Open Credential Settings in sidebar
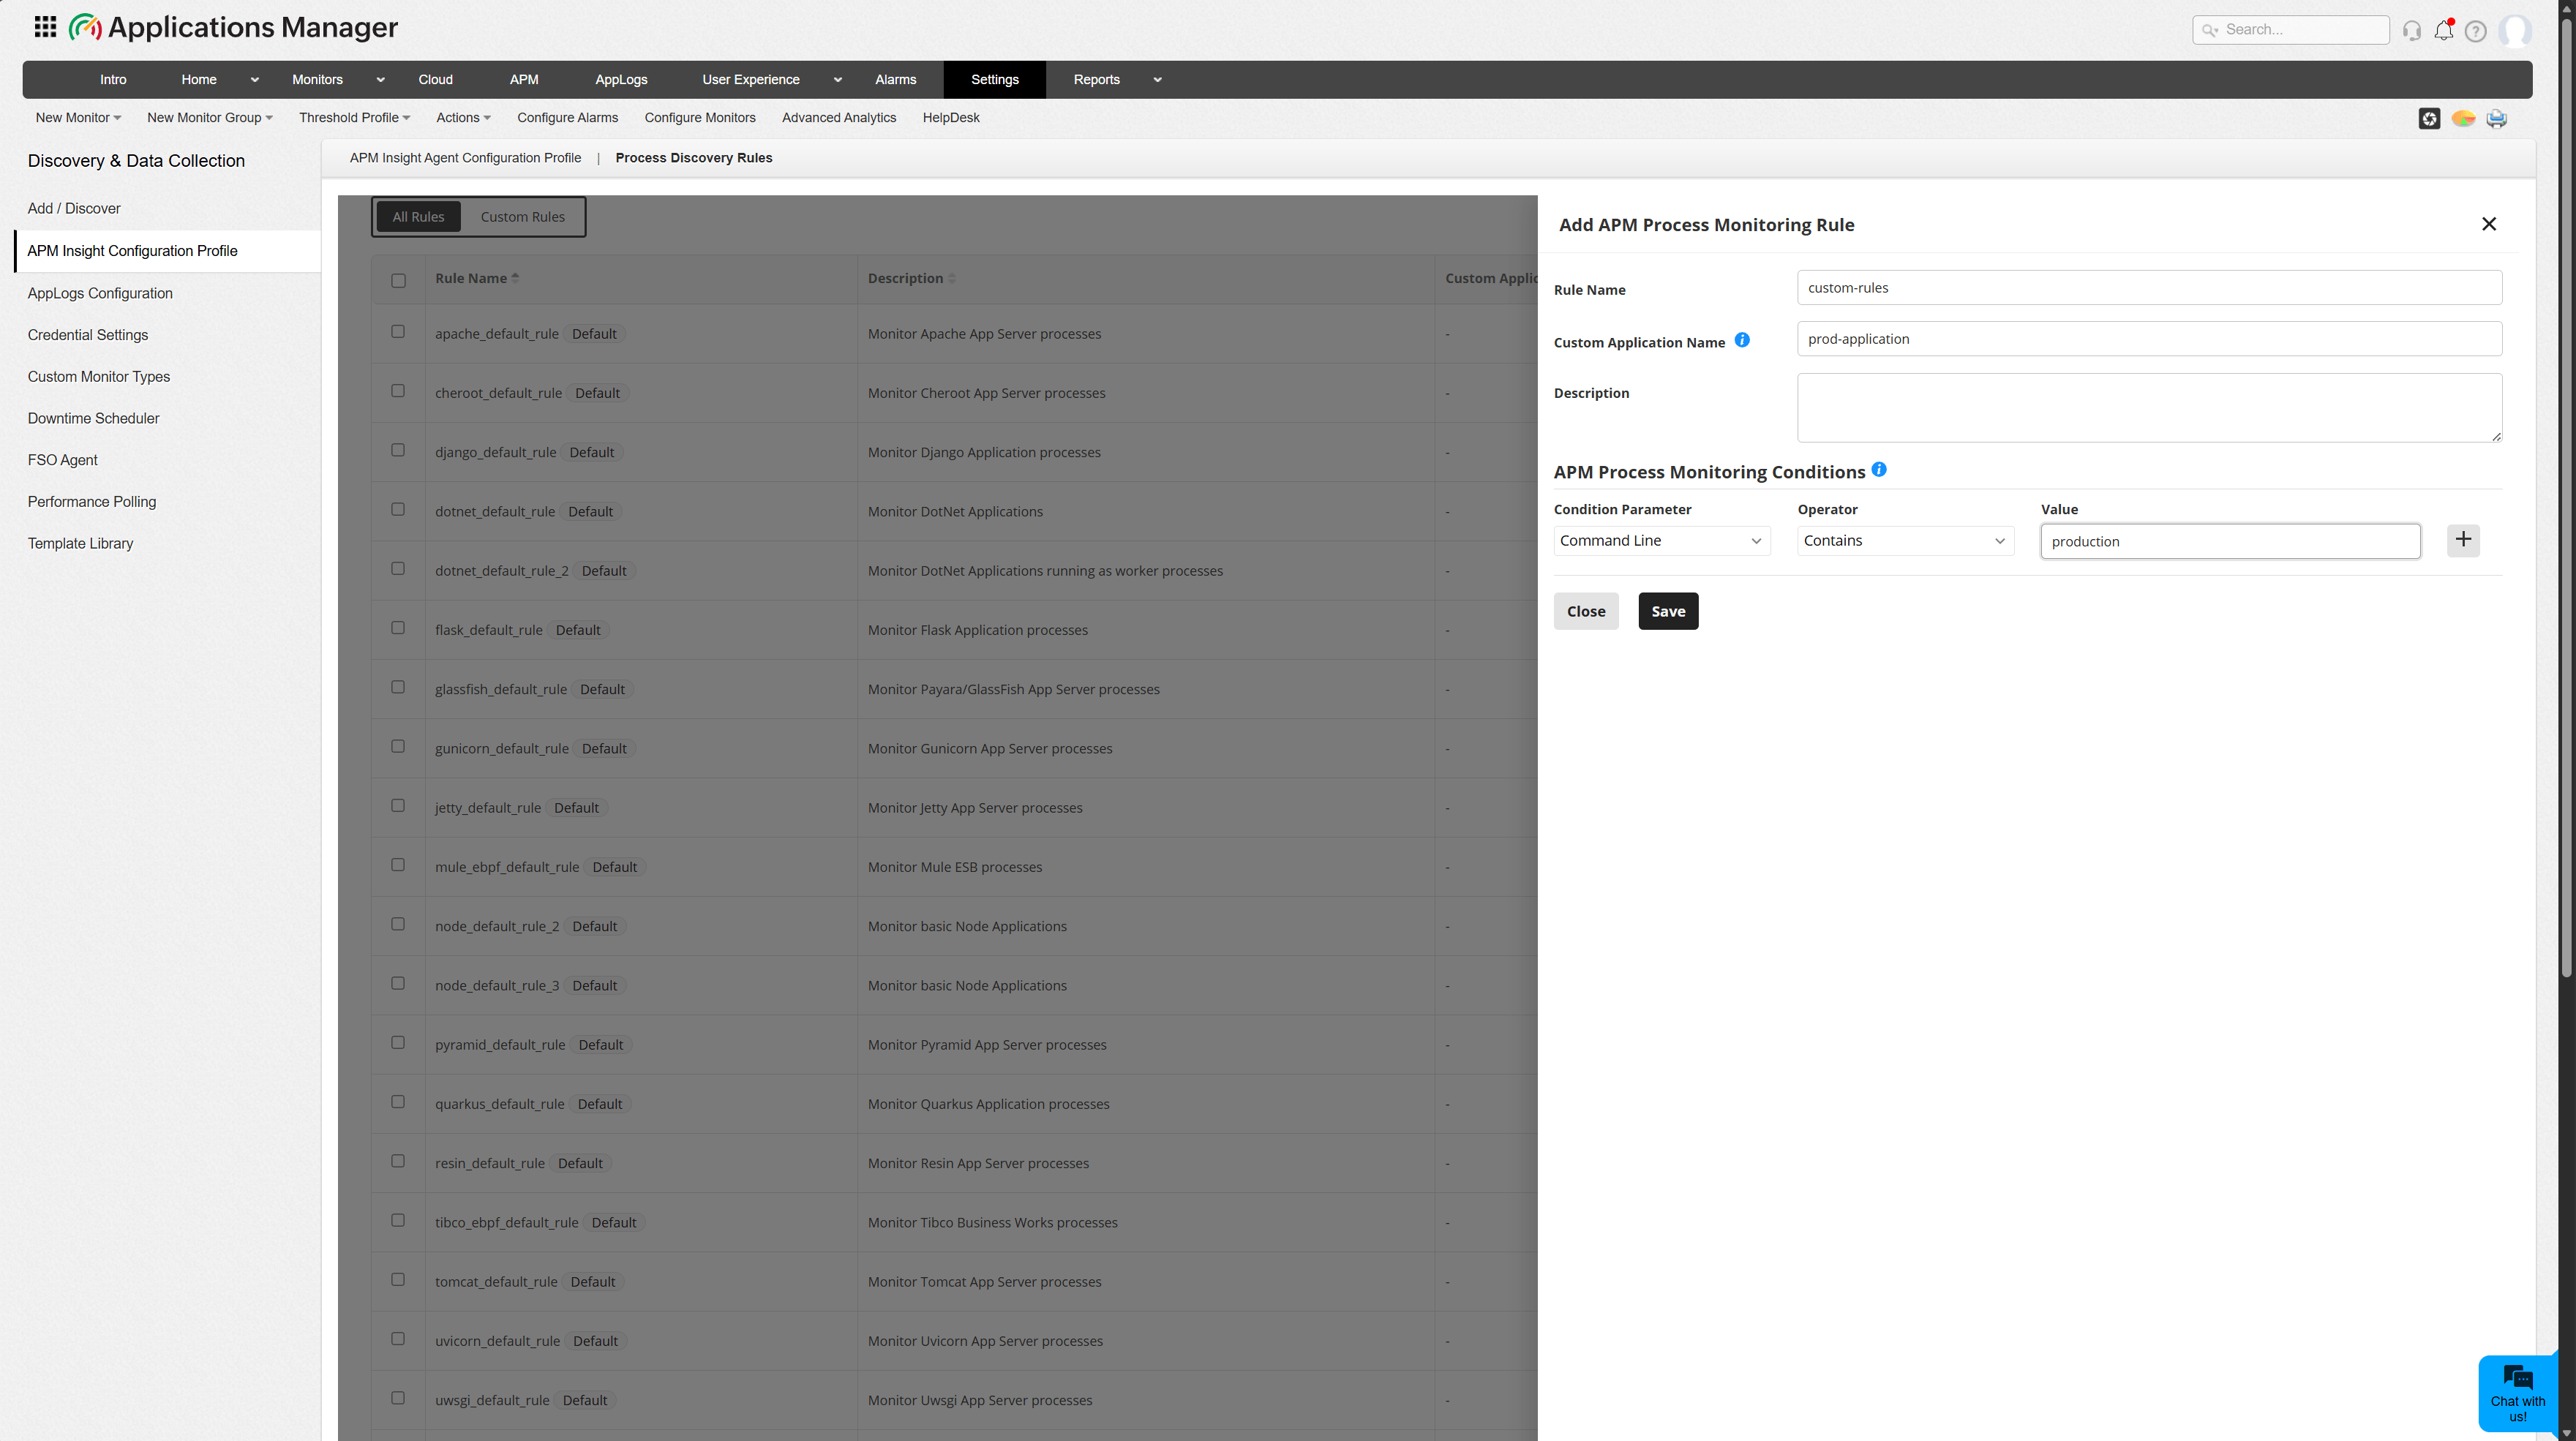 [x=88, y=335]
